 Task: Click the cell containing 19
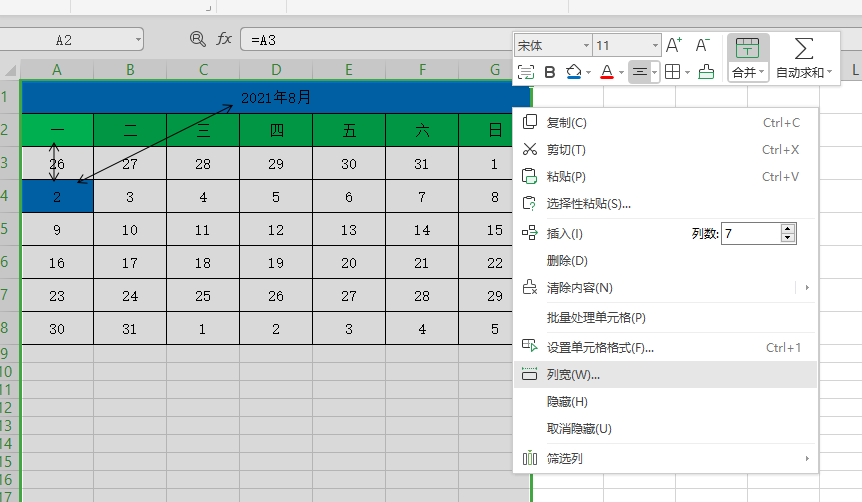point(276,262)
